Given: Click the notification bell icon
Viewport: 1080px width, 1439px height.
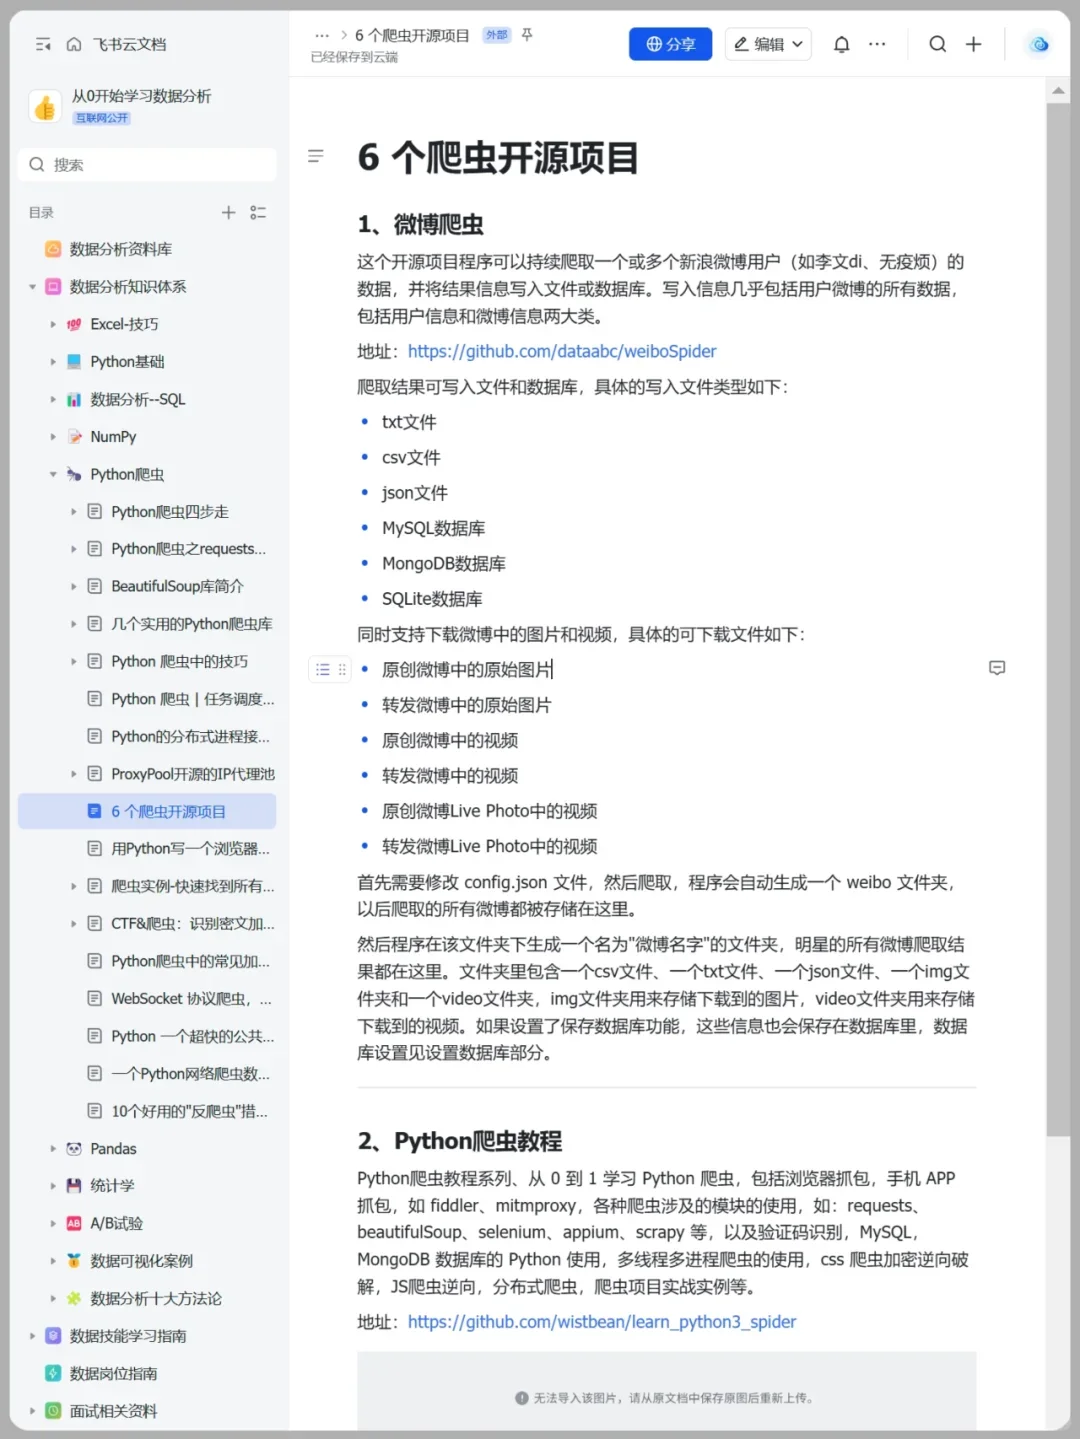Looking at the screenshot, I should click(x=841, y=44).
